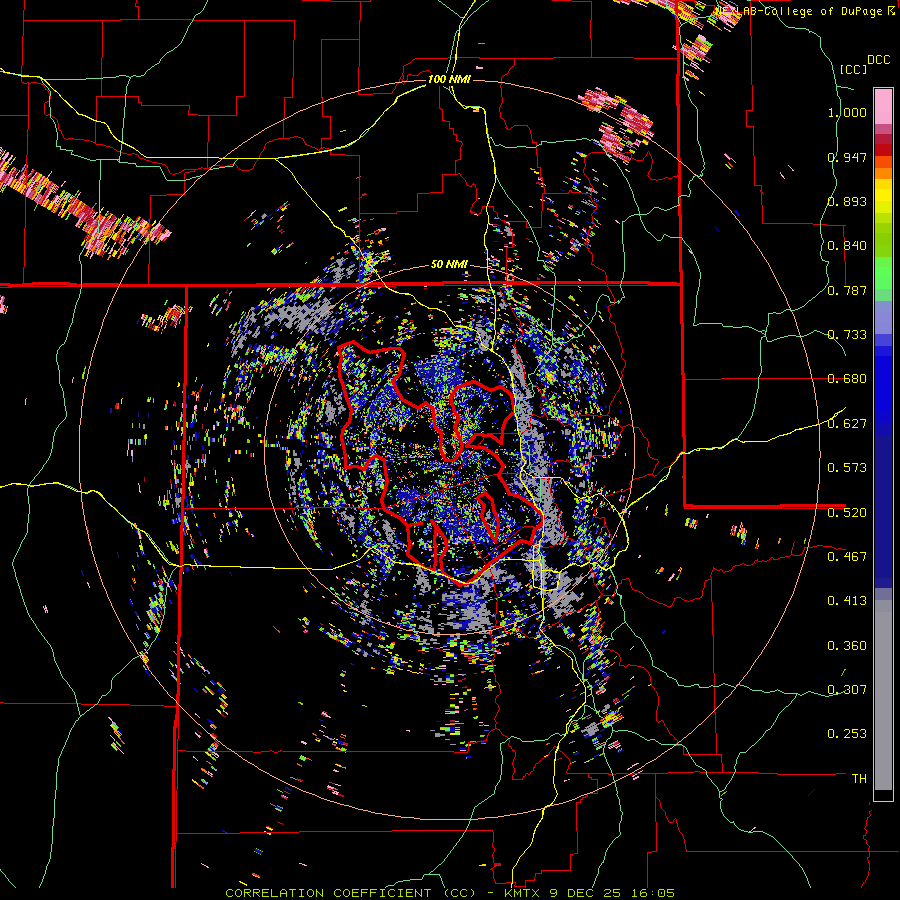Click the gray lower segment of color bar
Viewport: 900px width, 900px height.
[x=883, y=695]
